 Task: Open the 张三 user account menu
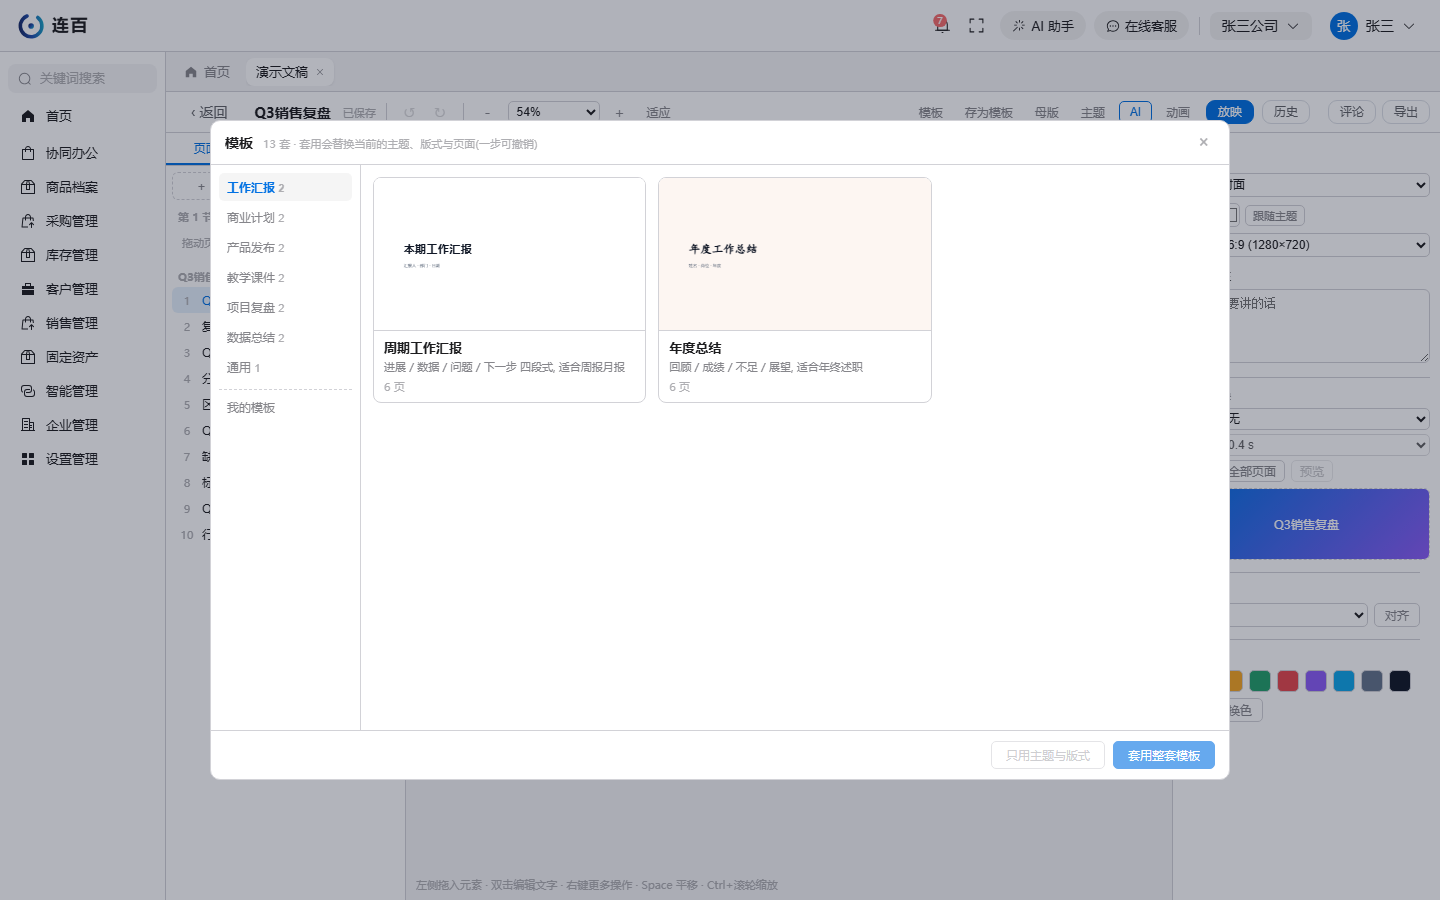(x=1373, y=26)
